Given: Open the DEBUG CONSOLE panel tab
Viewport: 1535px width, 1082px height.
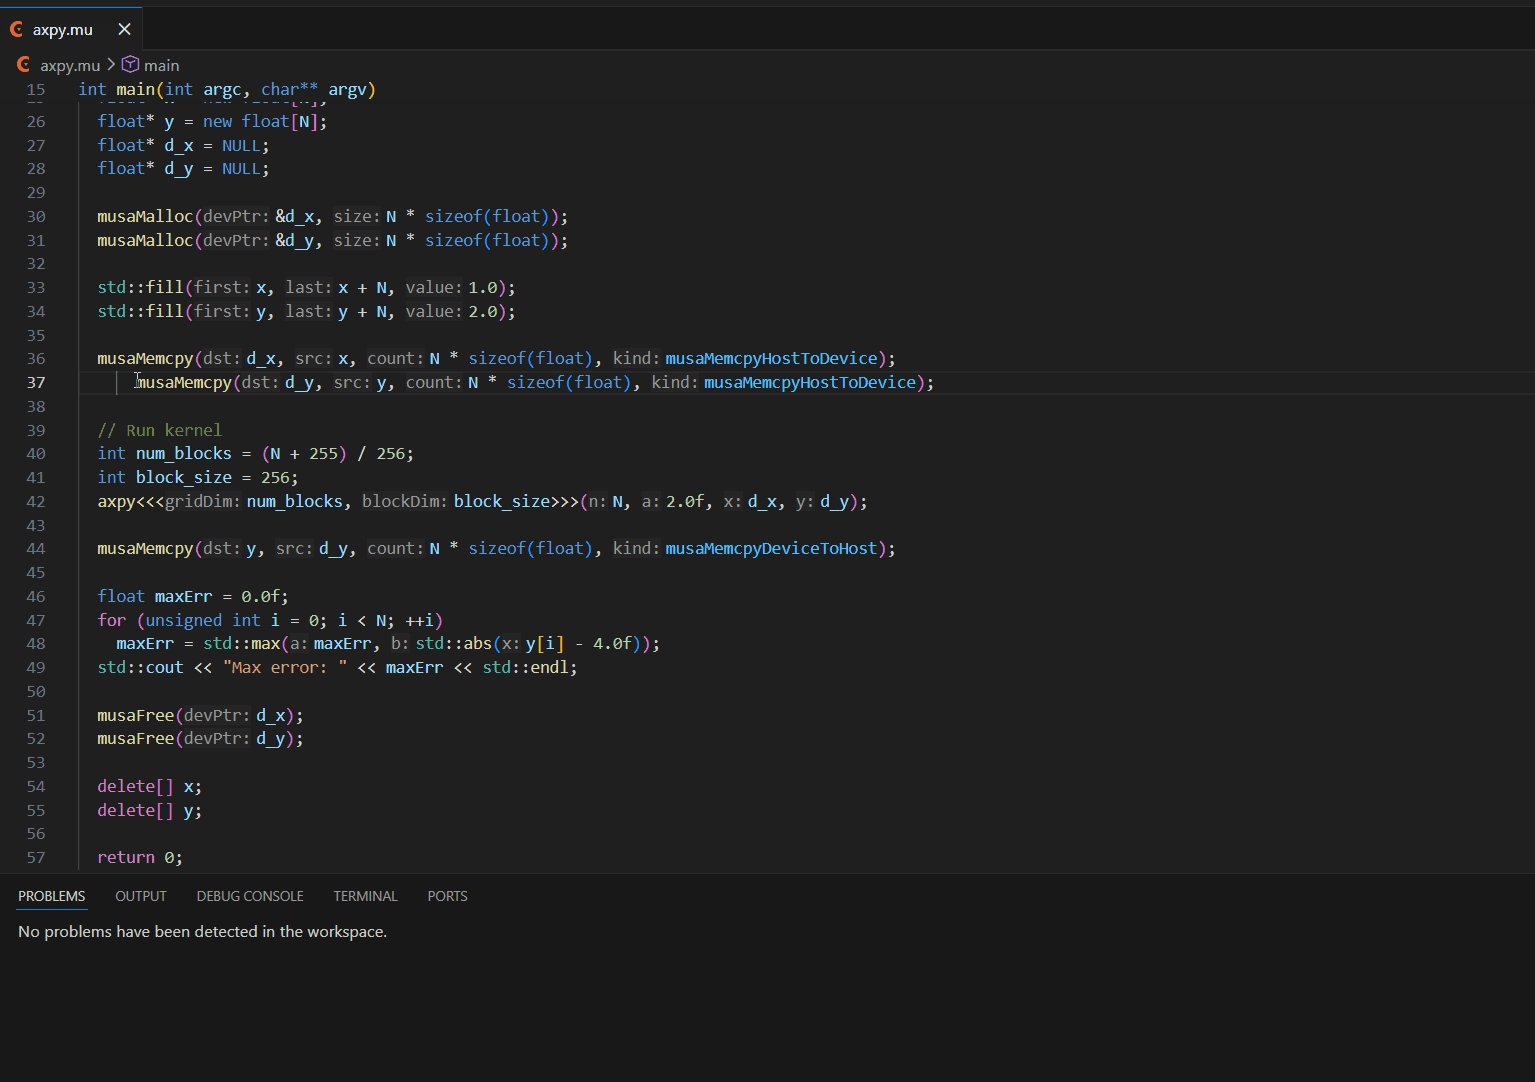Looking at the screenshot, I should click(x=250, y=896).
